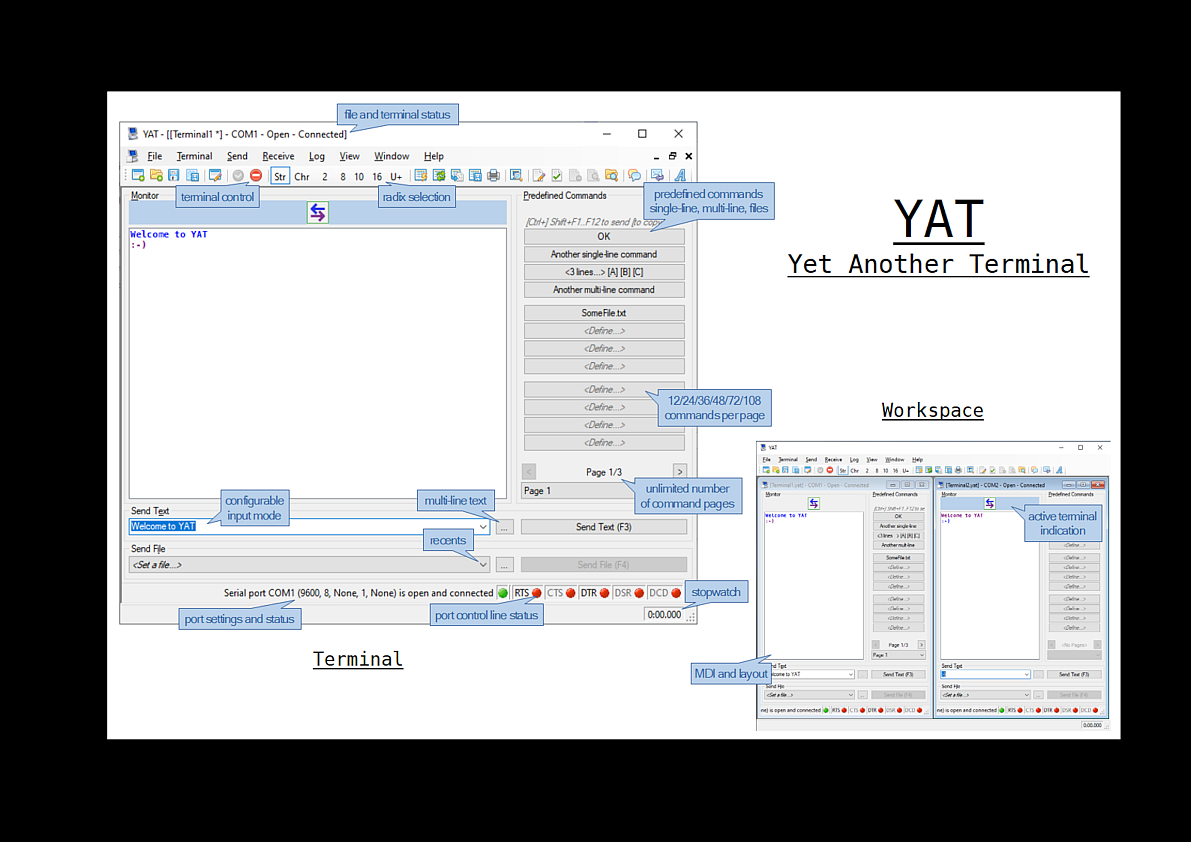The height and width of the screenshot is (842, 1191).
Task: Click the Find magnifier toolbar icon
Action: pyautogui.click(x=517, y=176)
